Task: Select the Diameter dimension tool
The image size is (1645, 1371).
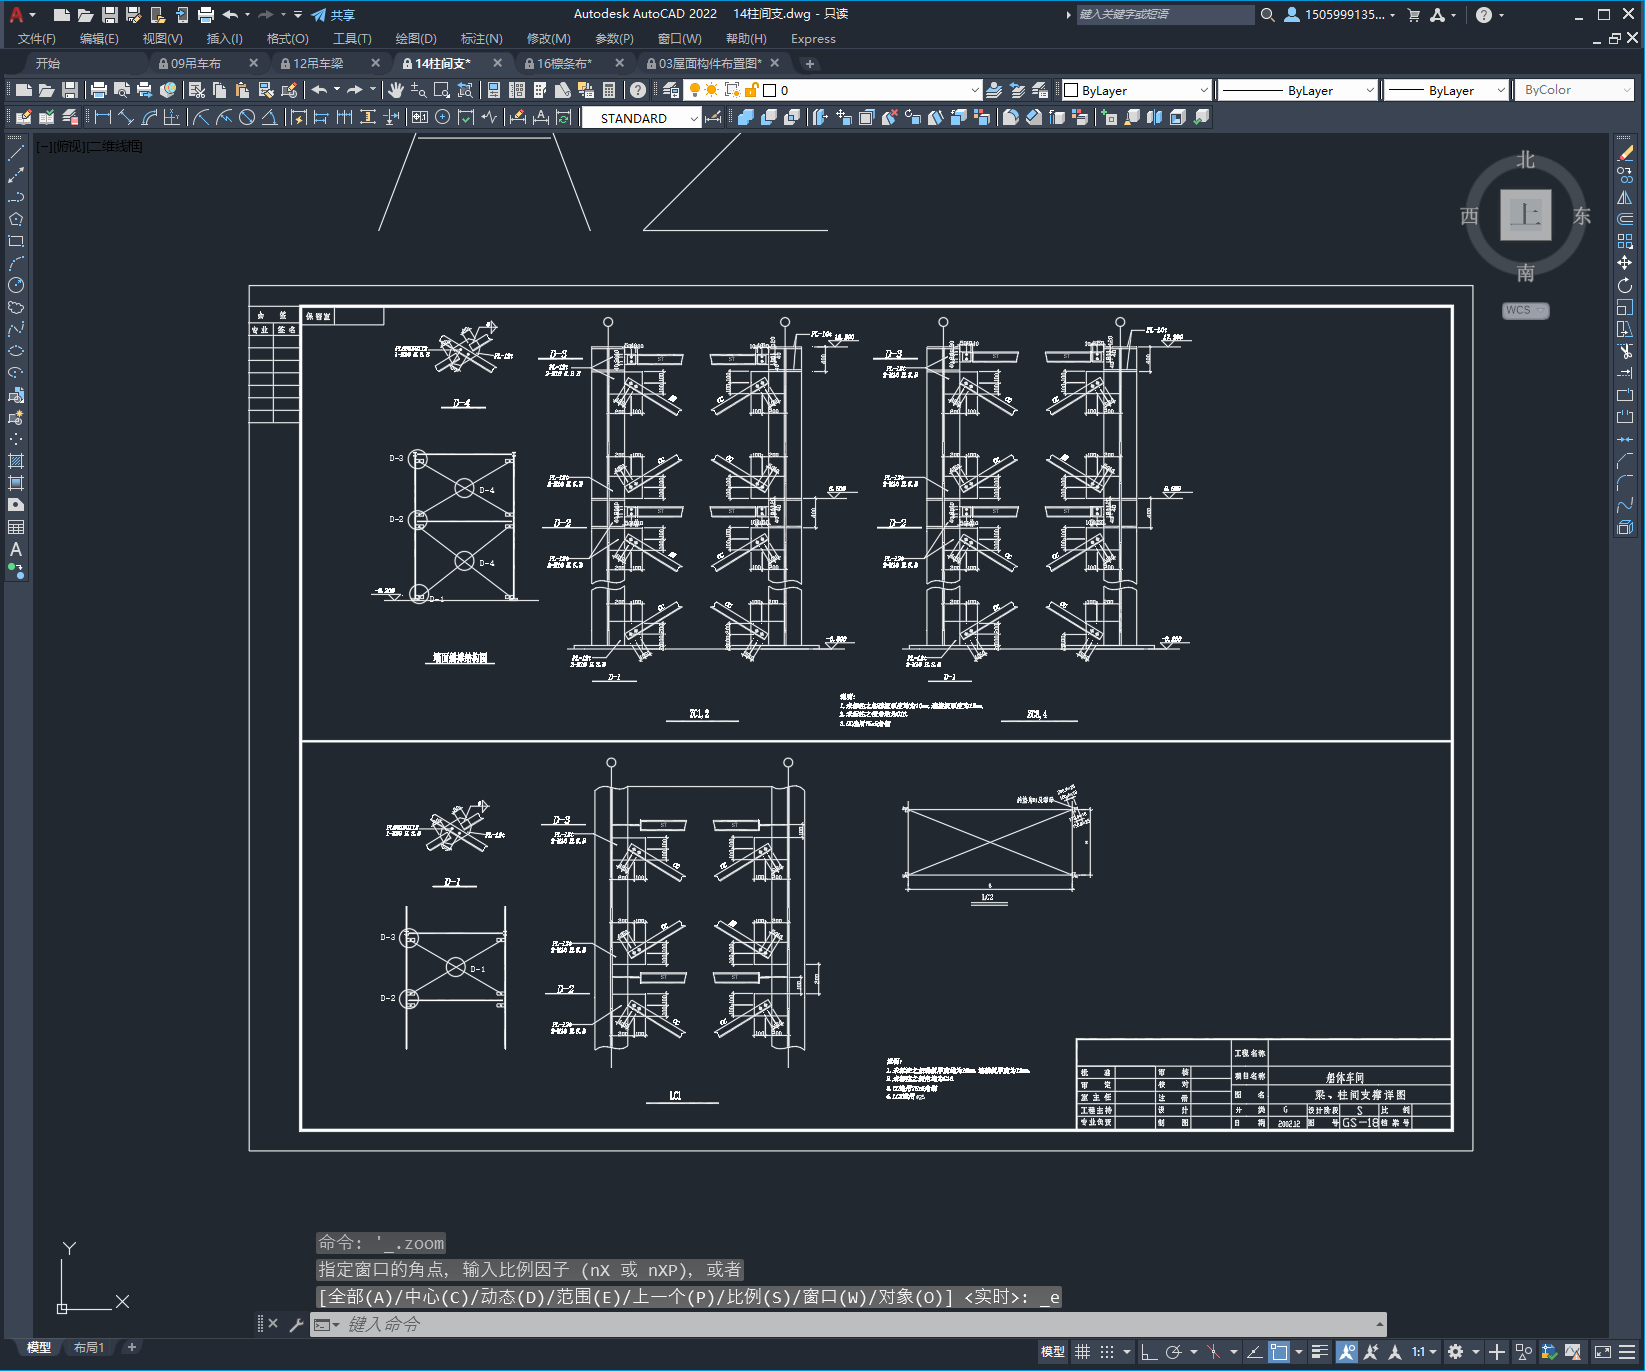Action: click(246, 118)
